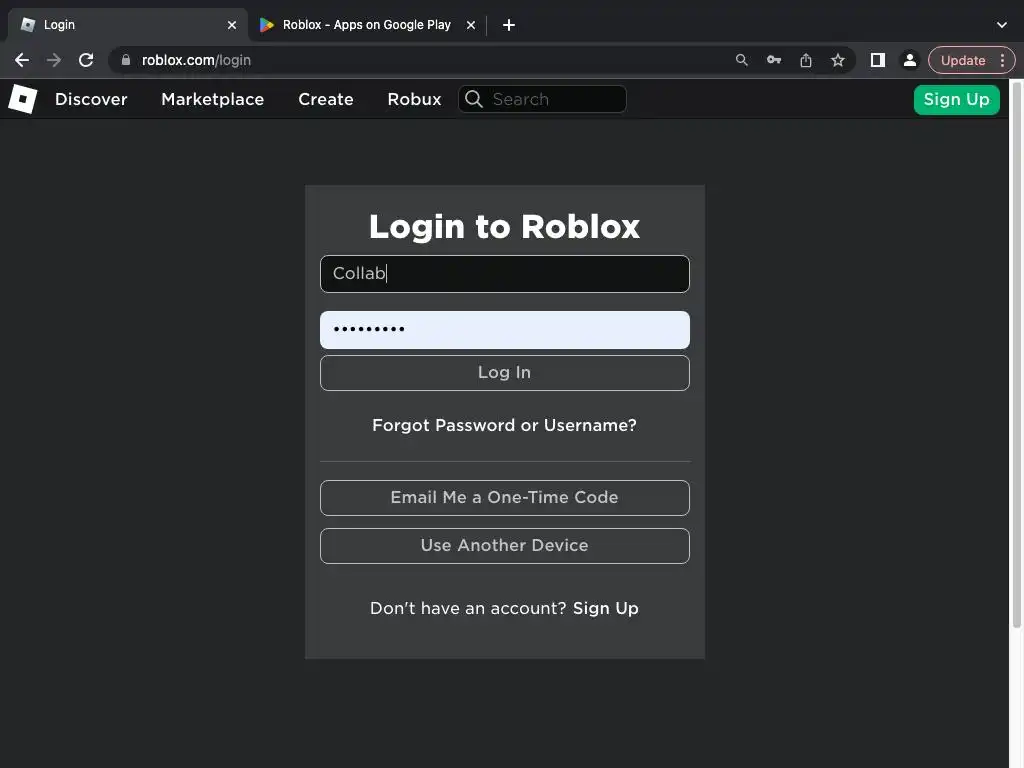Focus the password field
The image size is (1024, 768).
coord(505,330)
